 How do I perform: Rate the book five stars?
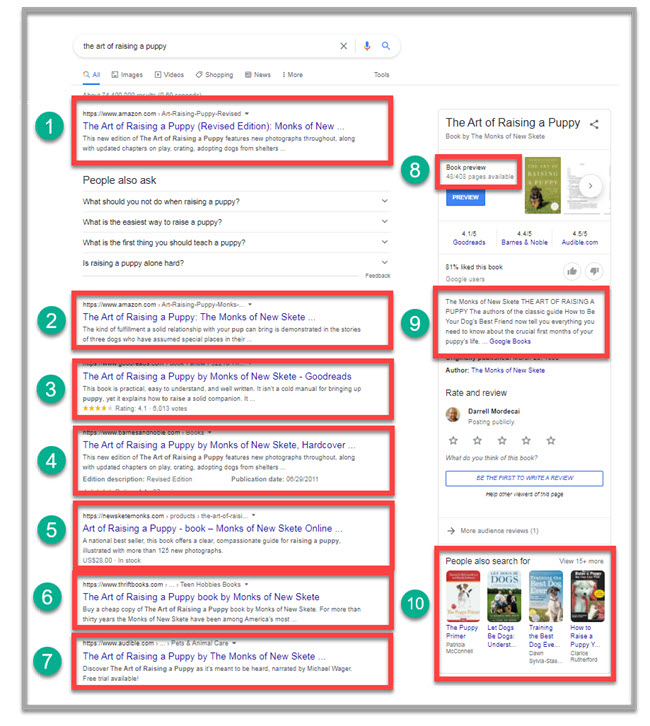click(550, 440)
